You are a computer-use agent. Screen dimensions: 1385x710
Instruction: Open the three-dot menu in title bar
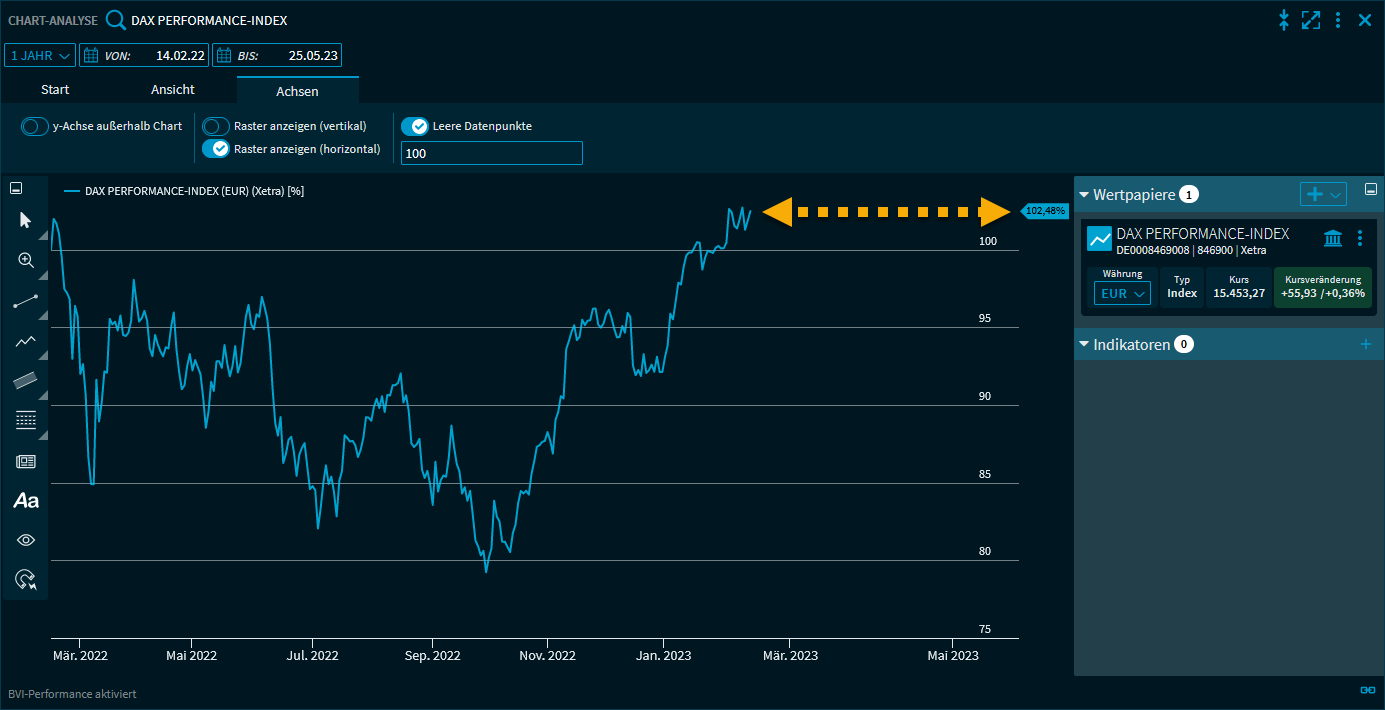(1338, 20)
